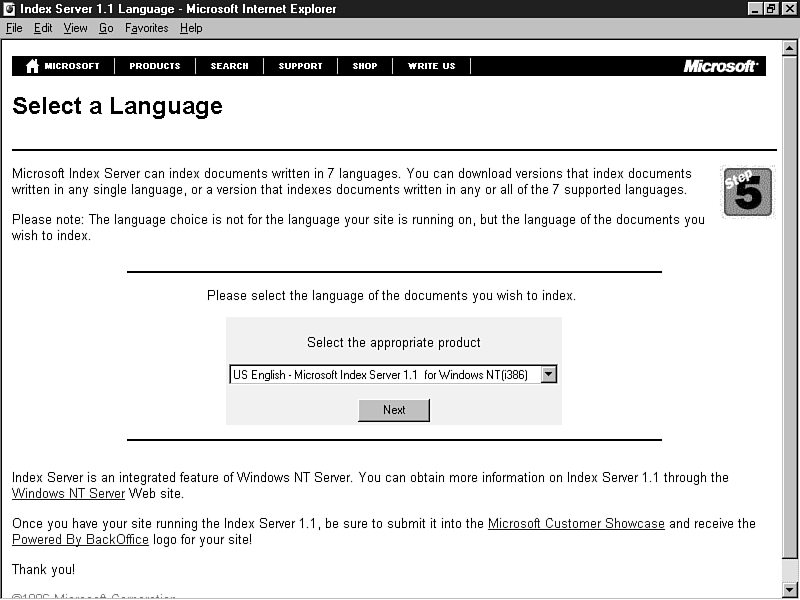Visit Support in the navigation bar
The width and height of the screenshot is (800, 600).
[300, 66]
